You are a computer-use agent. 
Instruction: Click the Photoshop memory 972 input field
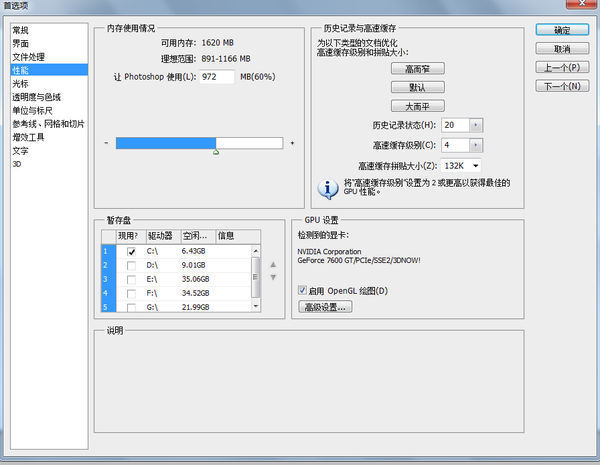(217, 77)
